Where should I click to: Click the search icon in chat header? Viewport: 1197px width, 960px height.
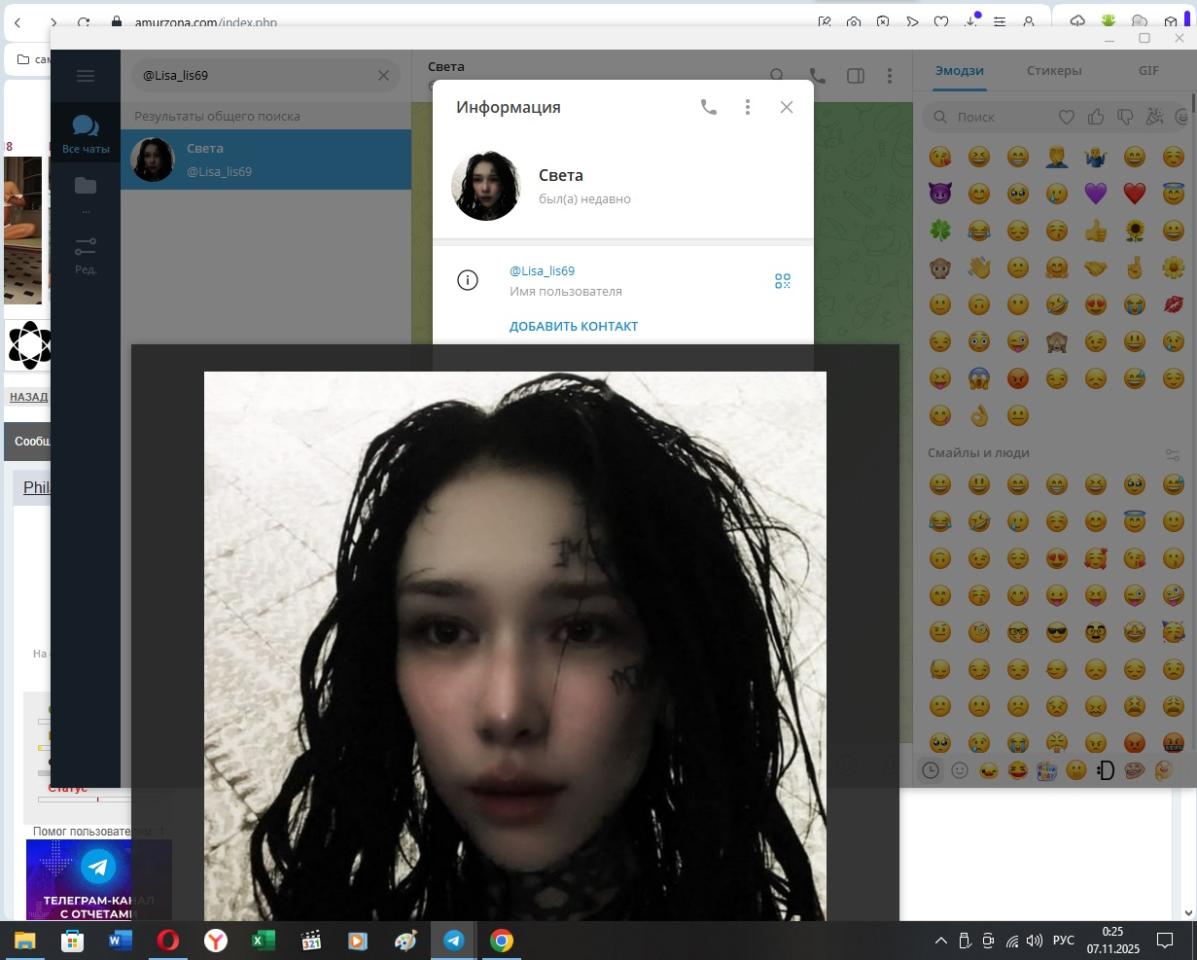point(777,76)
